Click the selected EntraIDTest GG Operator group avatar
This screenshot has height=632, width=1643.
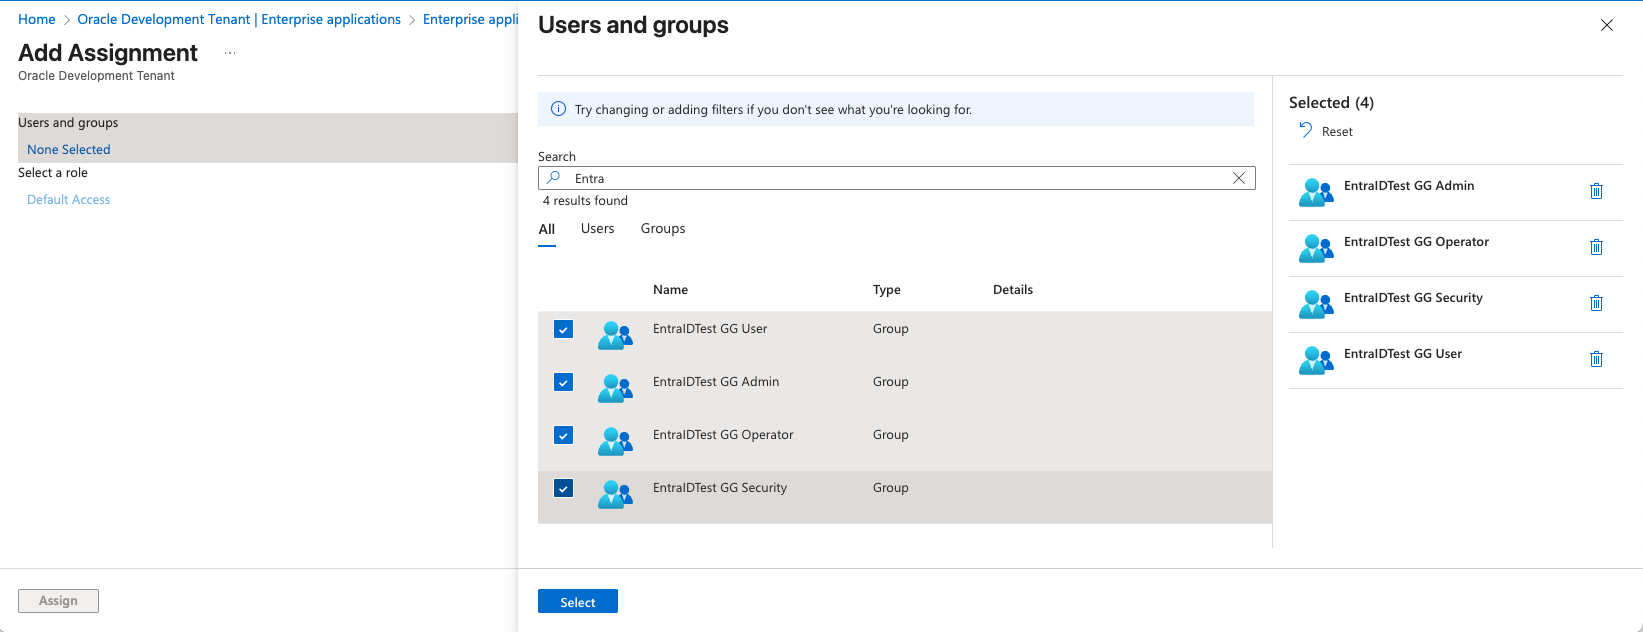1316,248
